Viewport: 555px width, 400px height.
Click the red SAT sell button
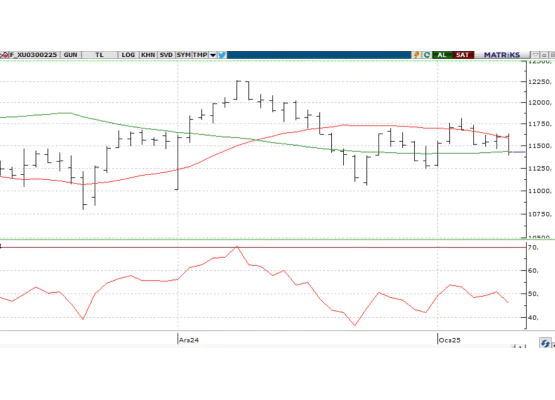(463, 55)
